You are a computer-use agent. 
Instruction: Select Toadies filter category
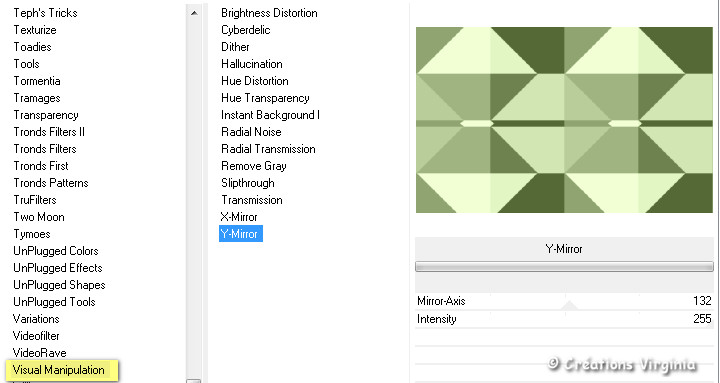click(32, 47)
